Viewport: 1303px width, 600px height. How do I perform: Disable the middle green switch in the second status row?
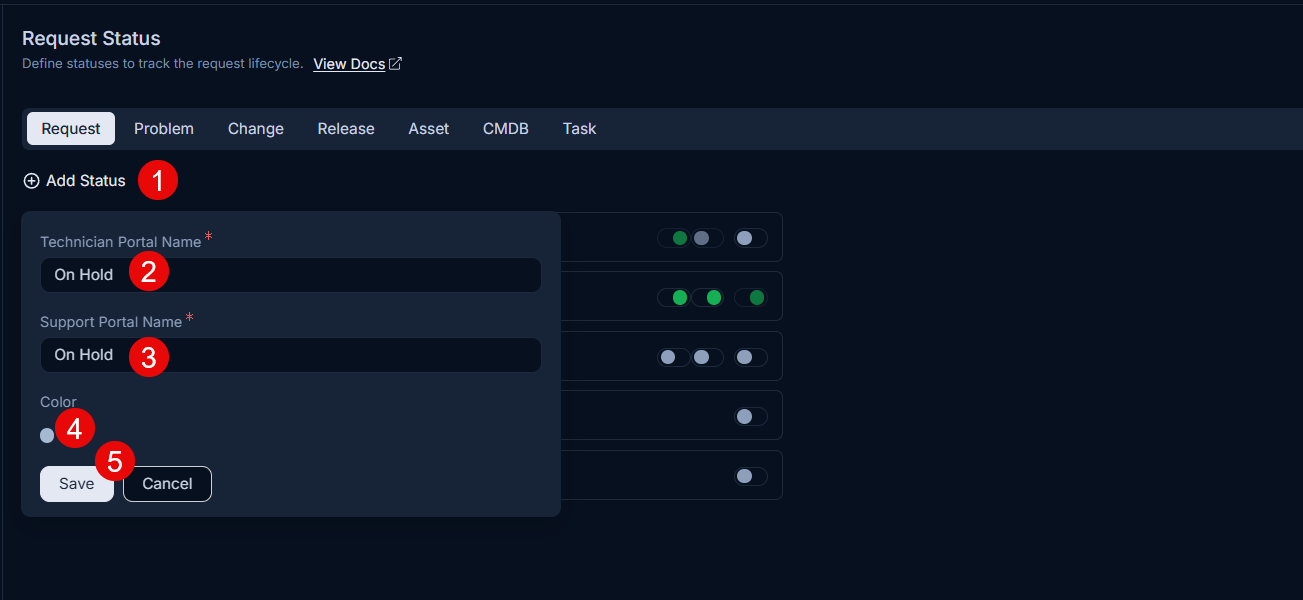pos(707,297)
